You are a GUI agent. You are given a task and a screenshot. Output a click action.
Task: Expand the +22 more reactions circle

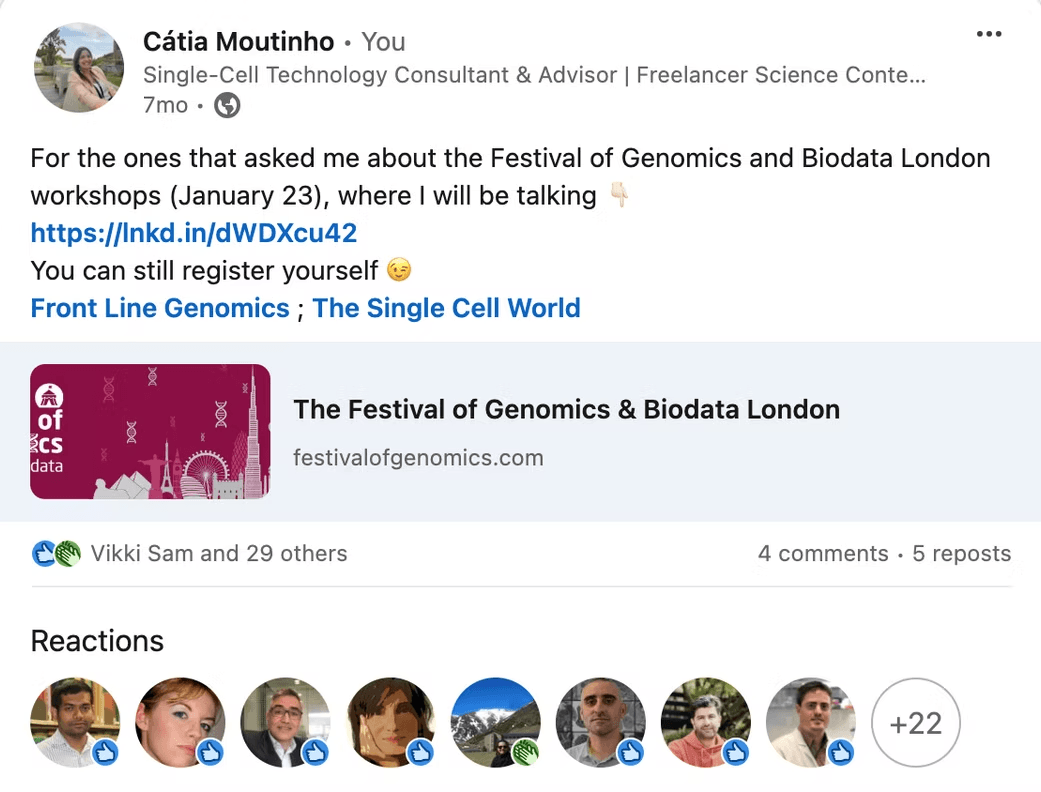click(x=915, y=722)
